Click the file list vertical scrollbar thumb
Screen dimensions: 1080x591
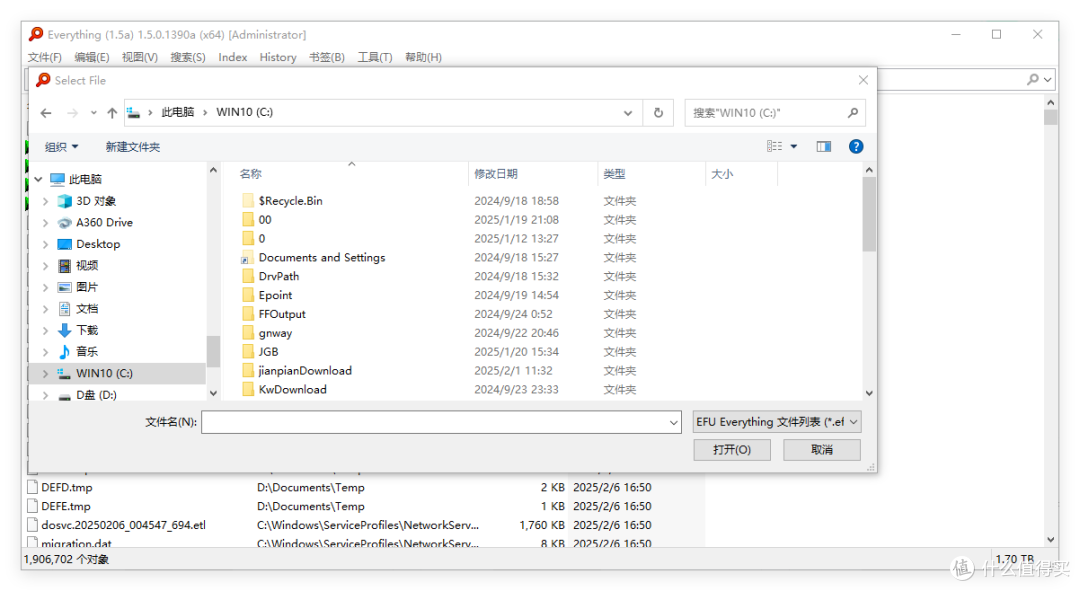tap(869, 214)
